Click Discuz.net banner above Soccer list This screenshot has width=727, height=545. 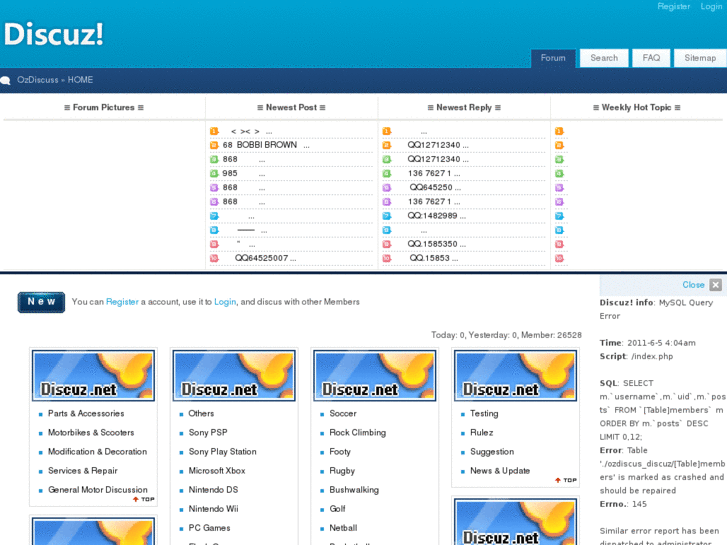point(375,375)
